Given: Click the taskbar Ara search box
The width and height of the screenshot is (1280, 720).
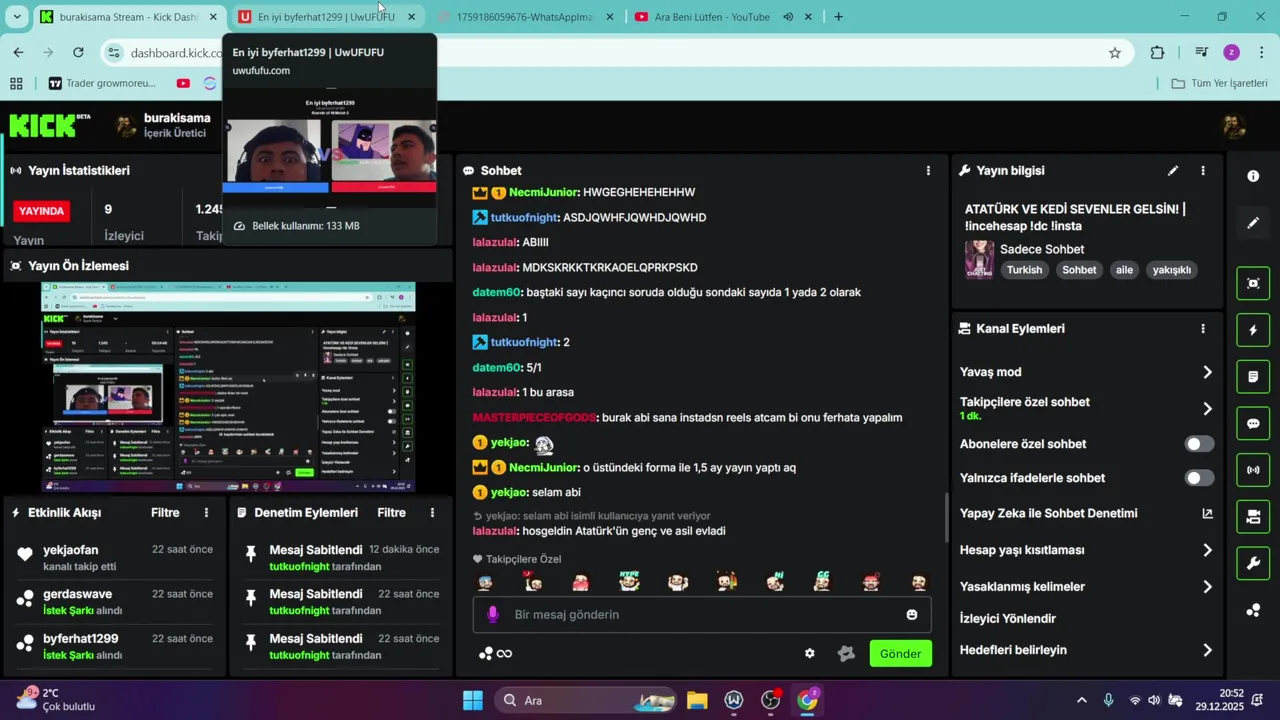Looking at the screenshot, I should pyautogui.click(x=586, y=700).
